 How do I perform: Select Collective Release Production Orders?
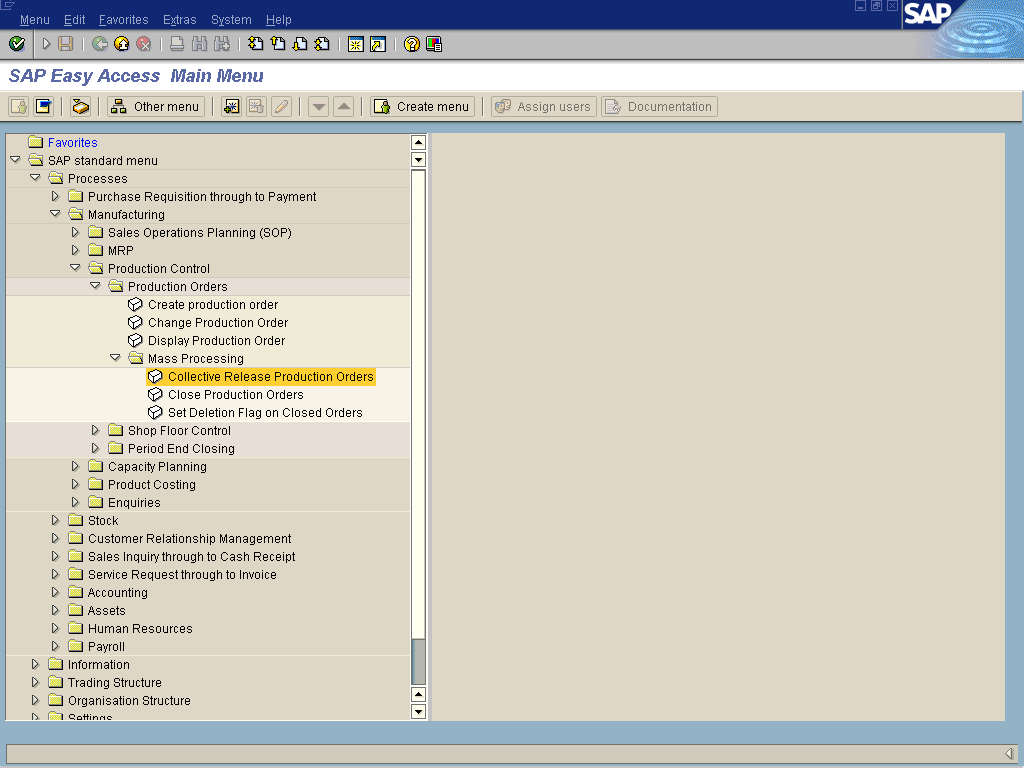click(270, 377)
